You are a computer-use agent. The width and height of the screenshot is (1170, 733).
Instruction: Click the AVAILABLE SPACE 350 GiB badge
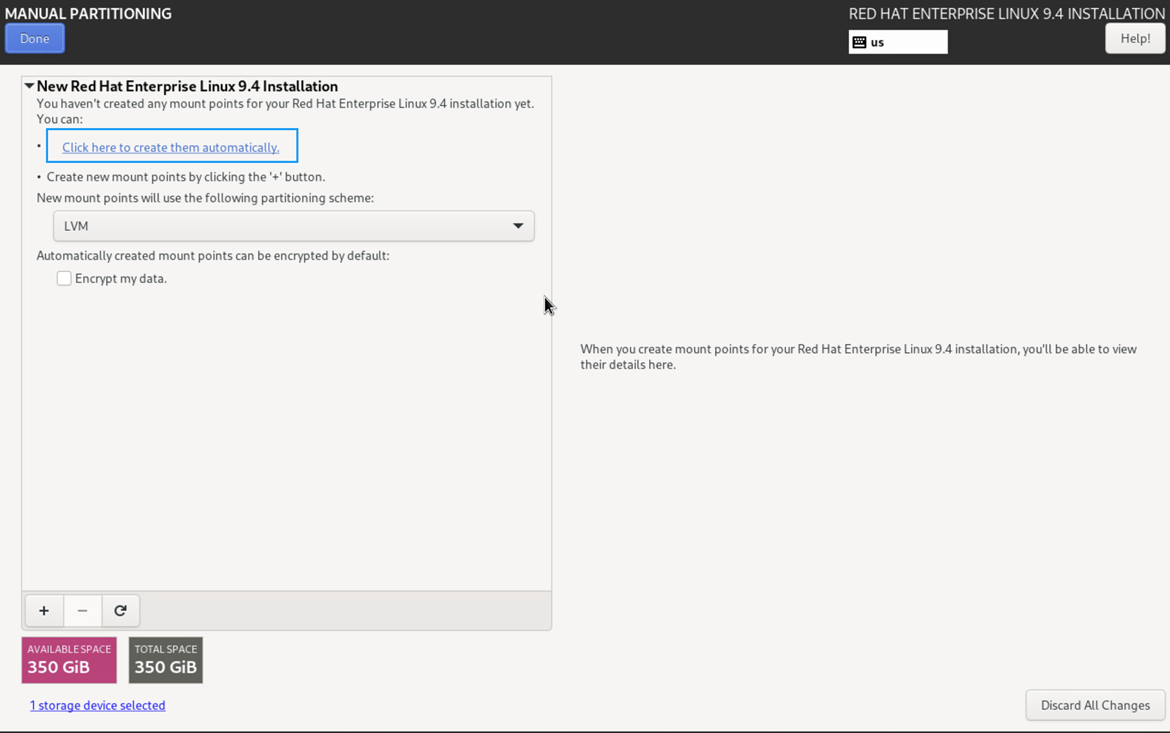pos(69,660)
